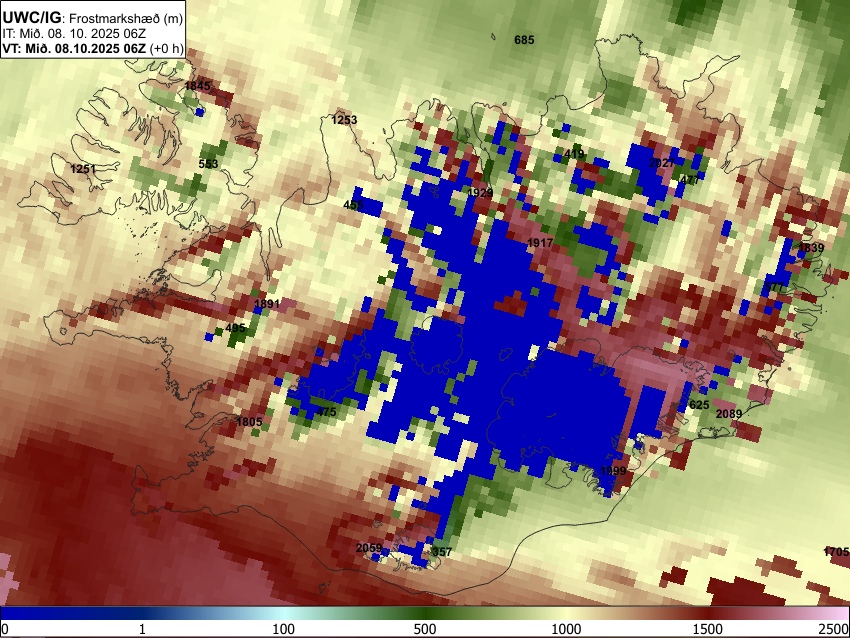
Task: Select the VT: Mið. 08.10.2025 06Z line
Action: point(93,48)
